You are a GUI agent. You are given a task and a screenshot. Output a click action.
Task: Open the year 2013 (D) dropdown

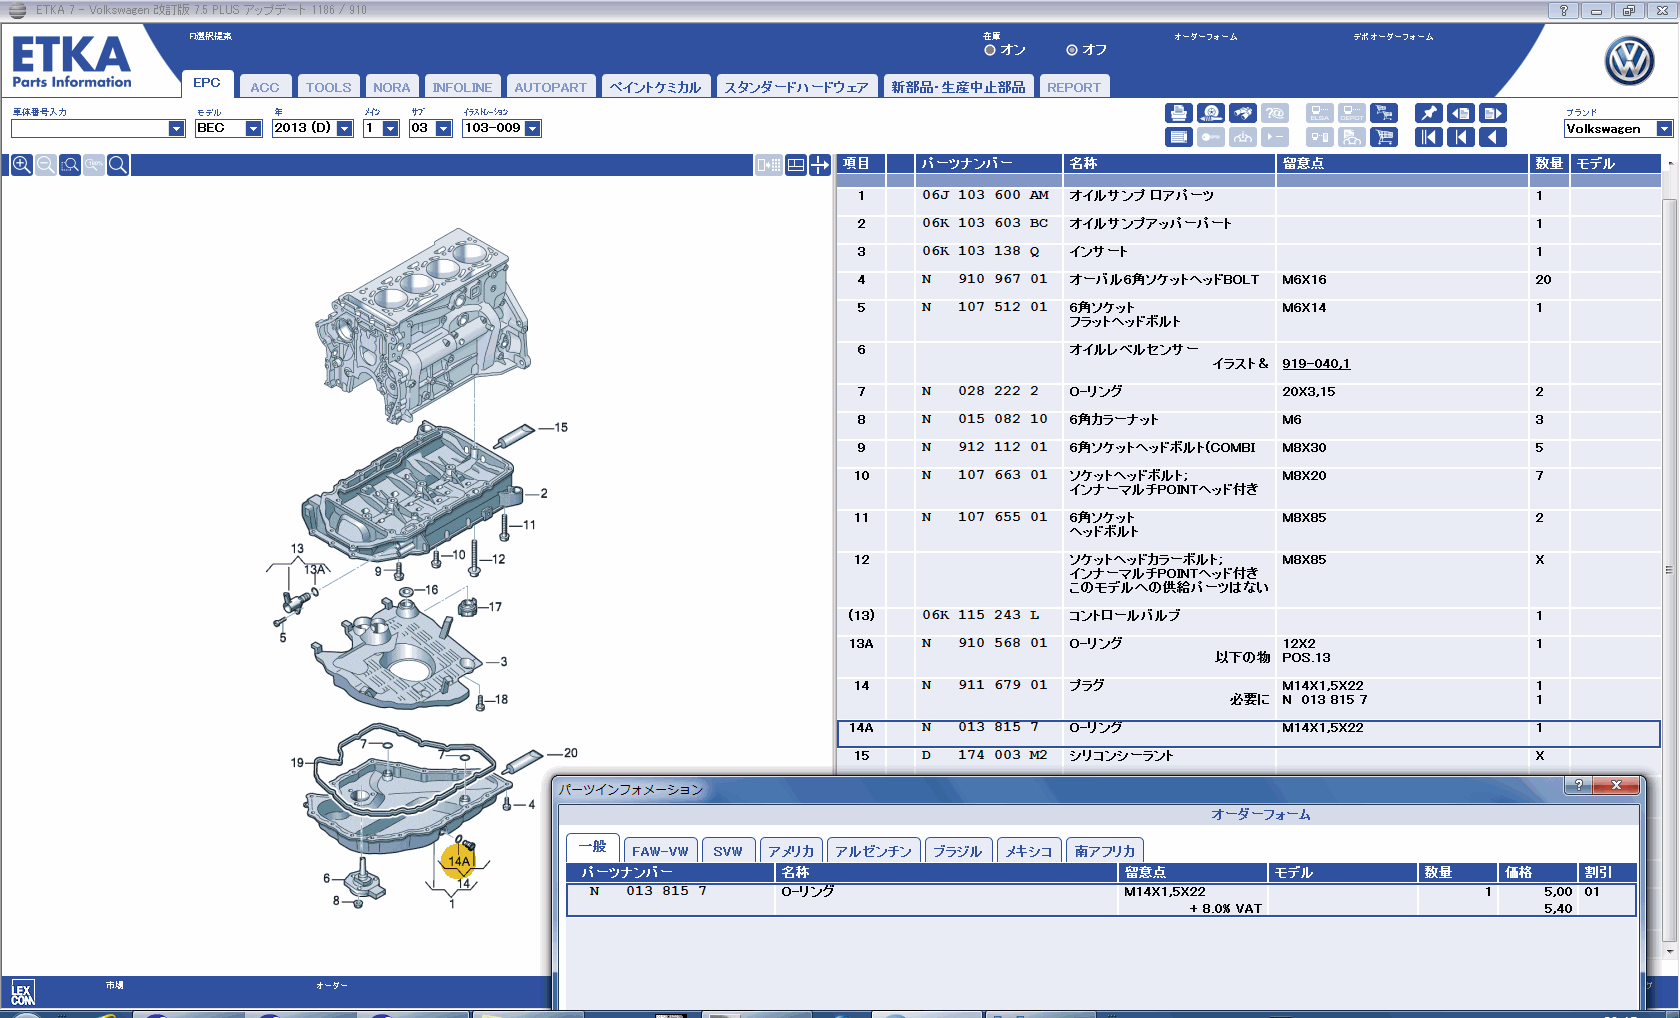pos(345,129)
